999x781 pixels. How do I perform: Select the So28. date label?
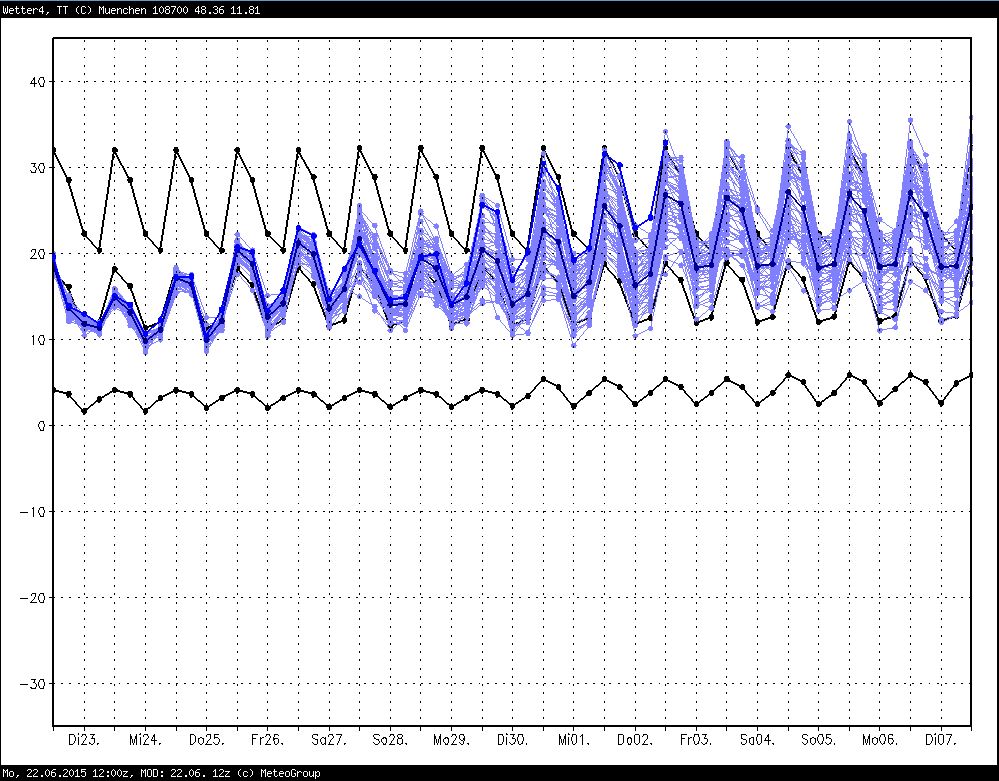(389, 740)
